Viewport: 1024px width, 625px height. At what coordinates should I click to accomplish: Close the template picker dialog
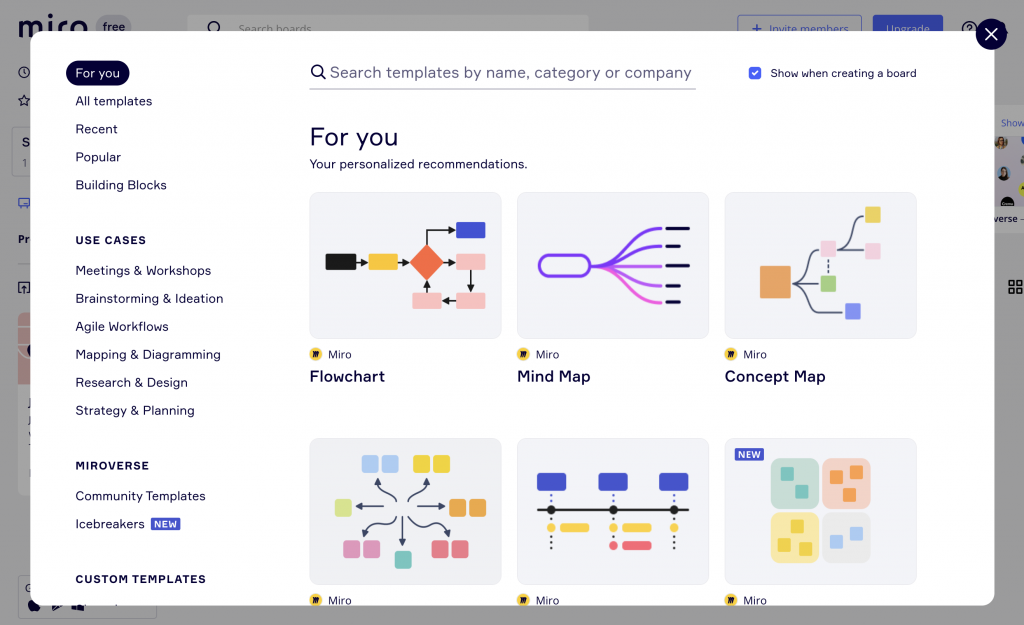pyautogui.click(x=991, y=34)
